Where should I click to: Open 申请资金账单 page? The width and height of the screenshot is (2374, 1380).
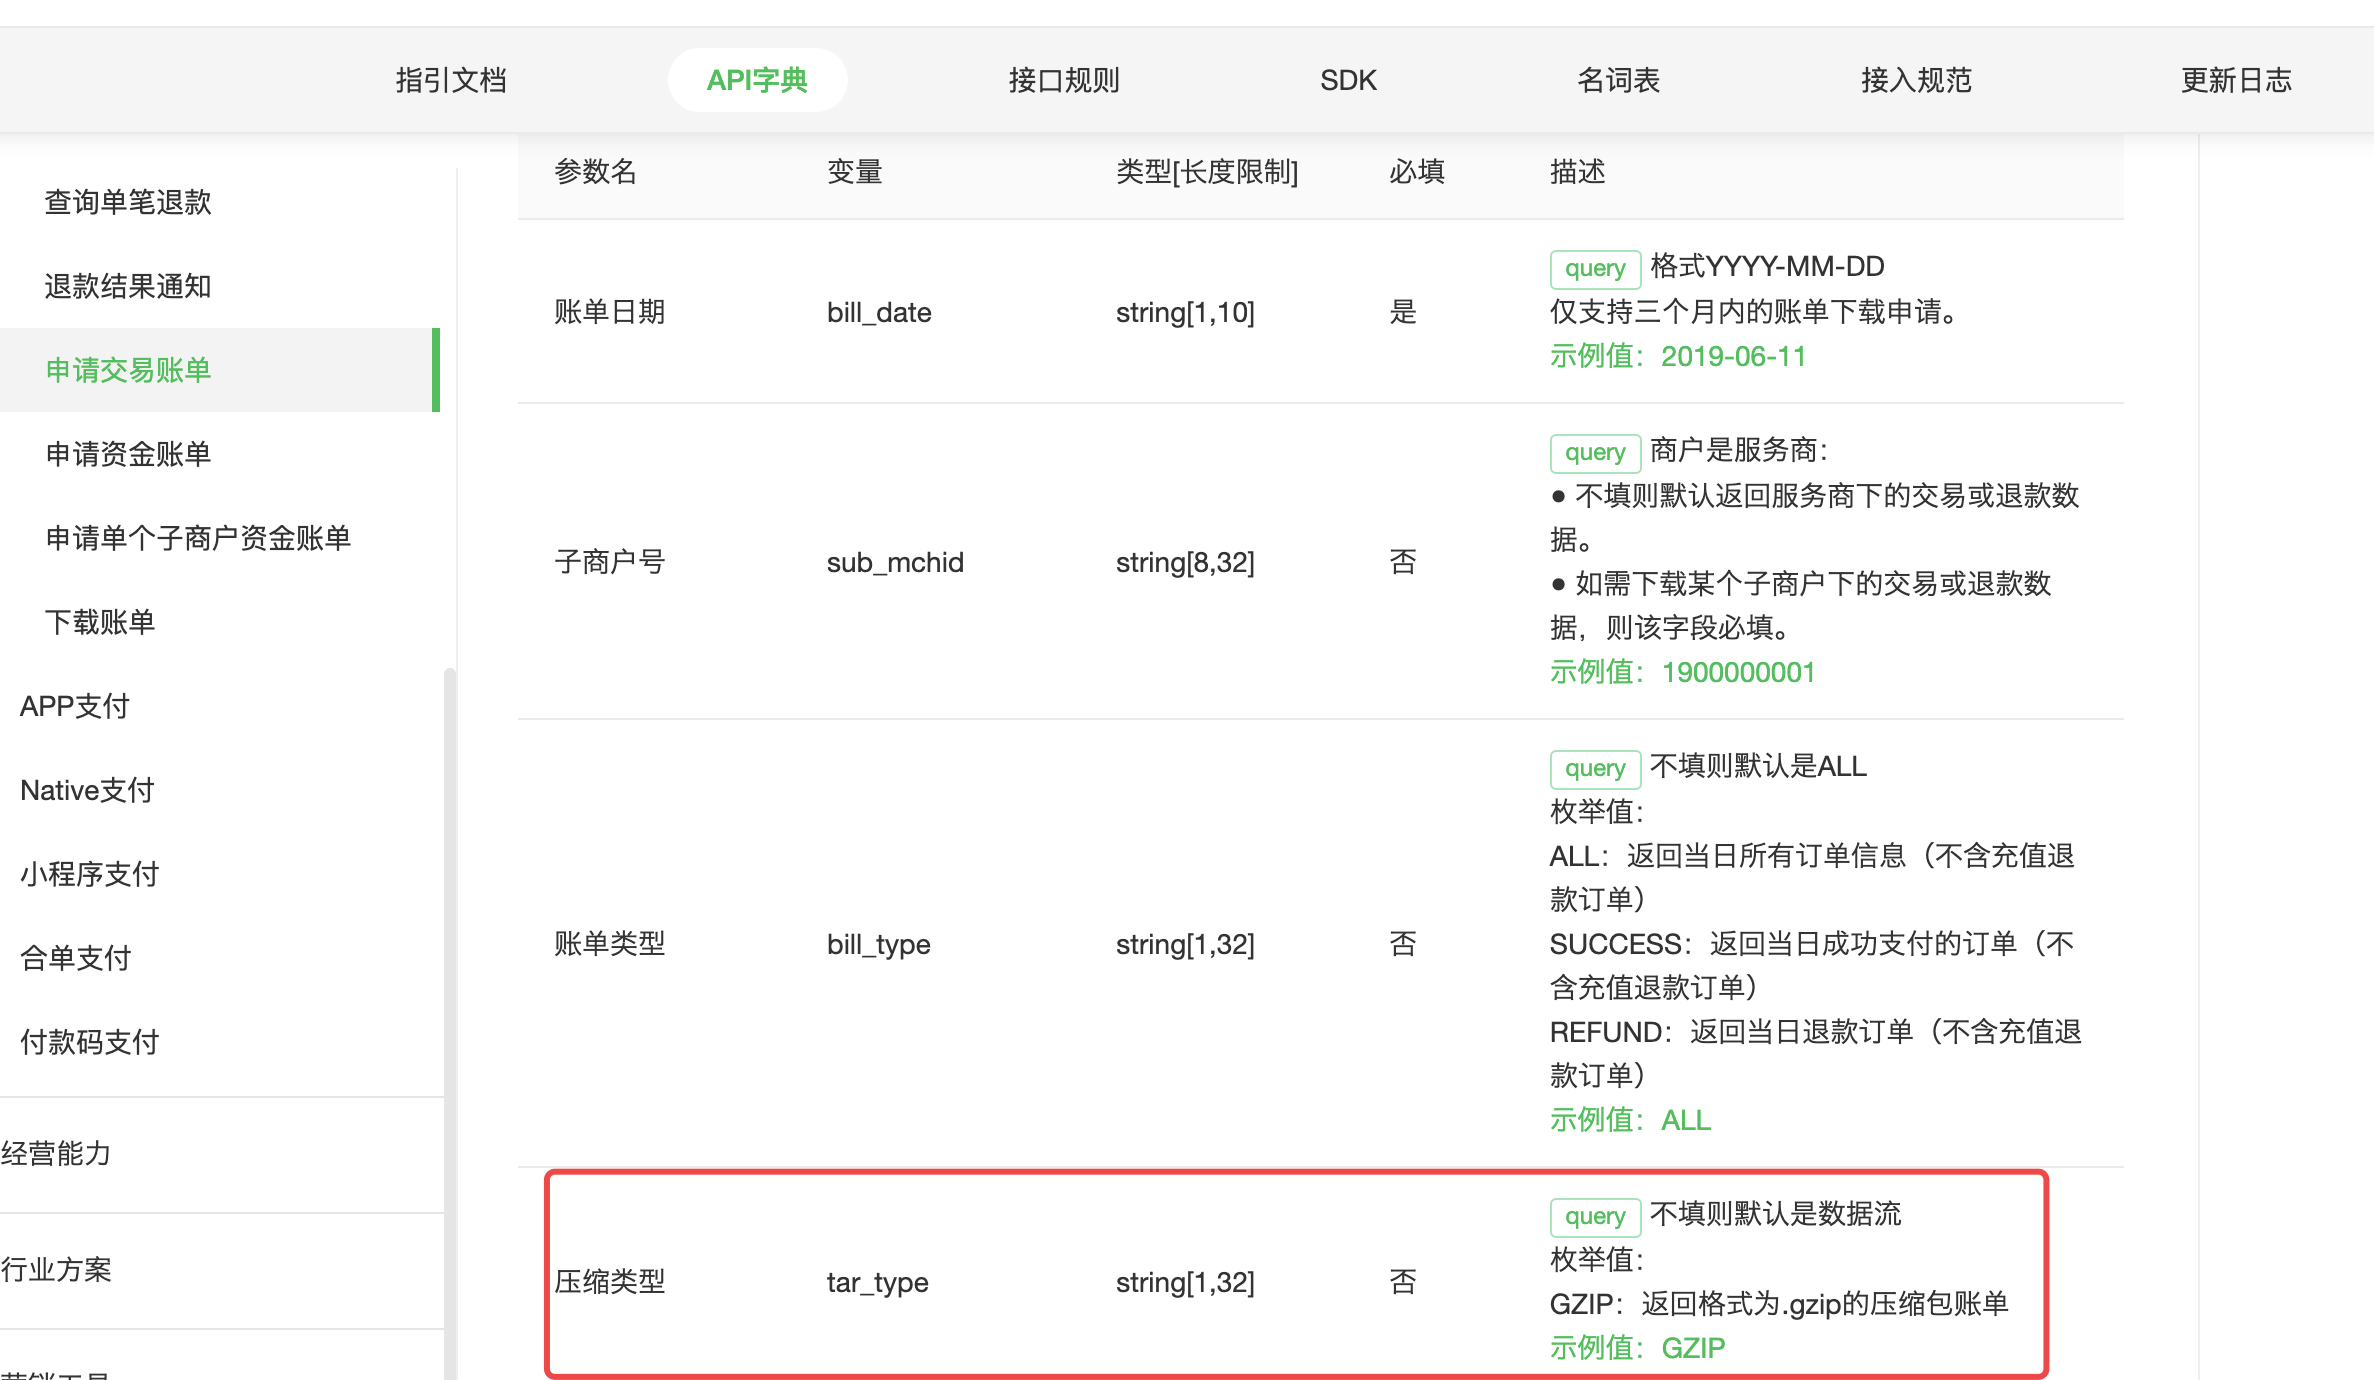pyautogui.click(x=128, y=454)
